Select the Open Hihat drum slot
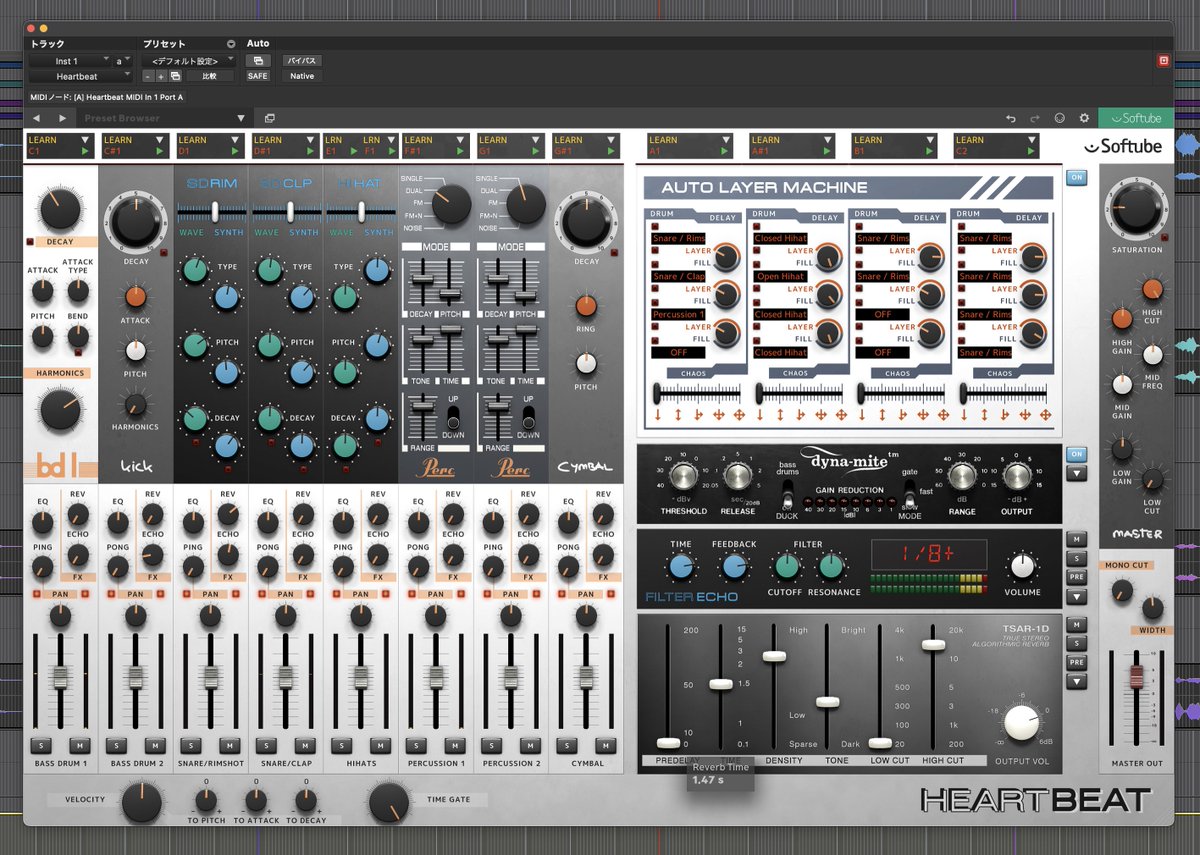Viewport: 1200px width, 855px height. point(782,277)
